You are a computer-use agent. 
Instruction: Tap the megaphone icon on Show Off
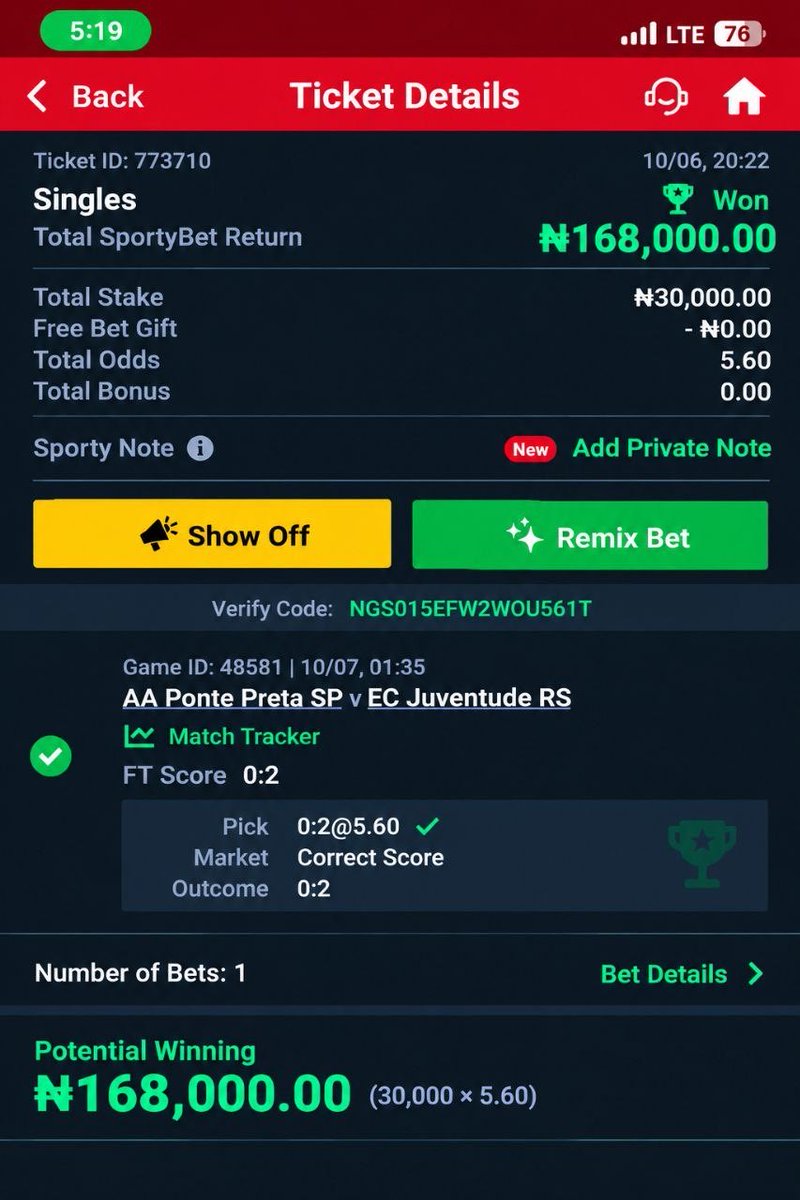click(159, 535)
